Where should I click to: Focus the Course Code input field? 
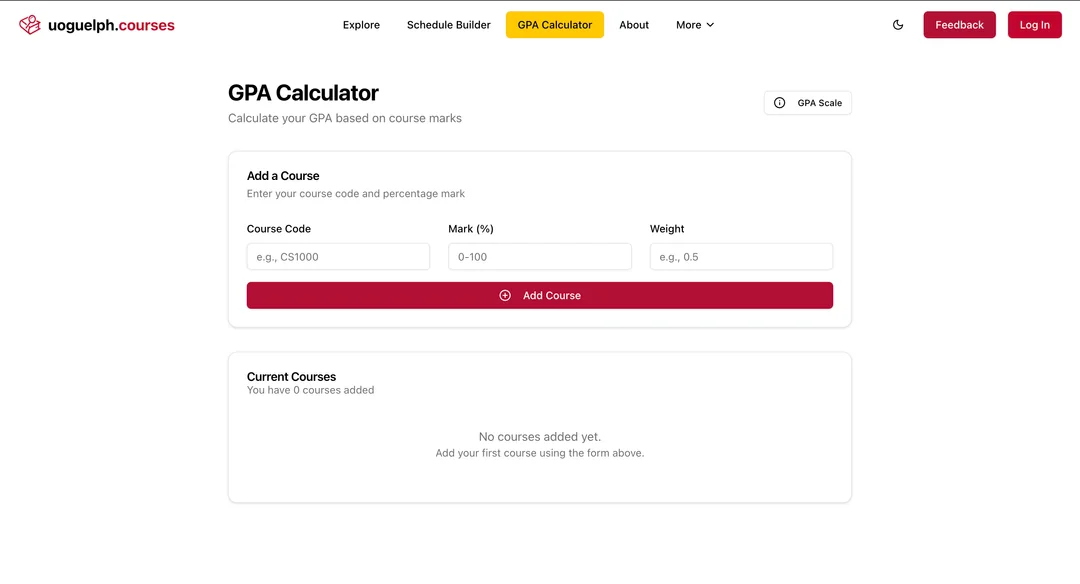coord(338,256)
